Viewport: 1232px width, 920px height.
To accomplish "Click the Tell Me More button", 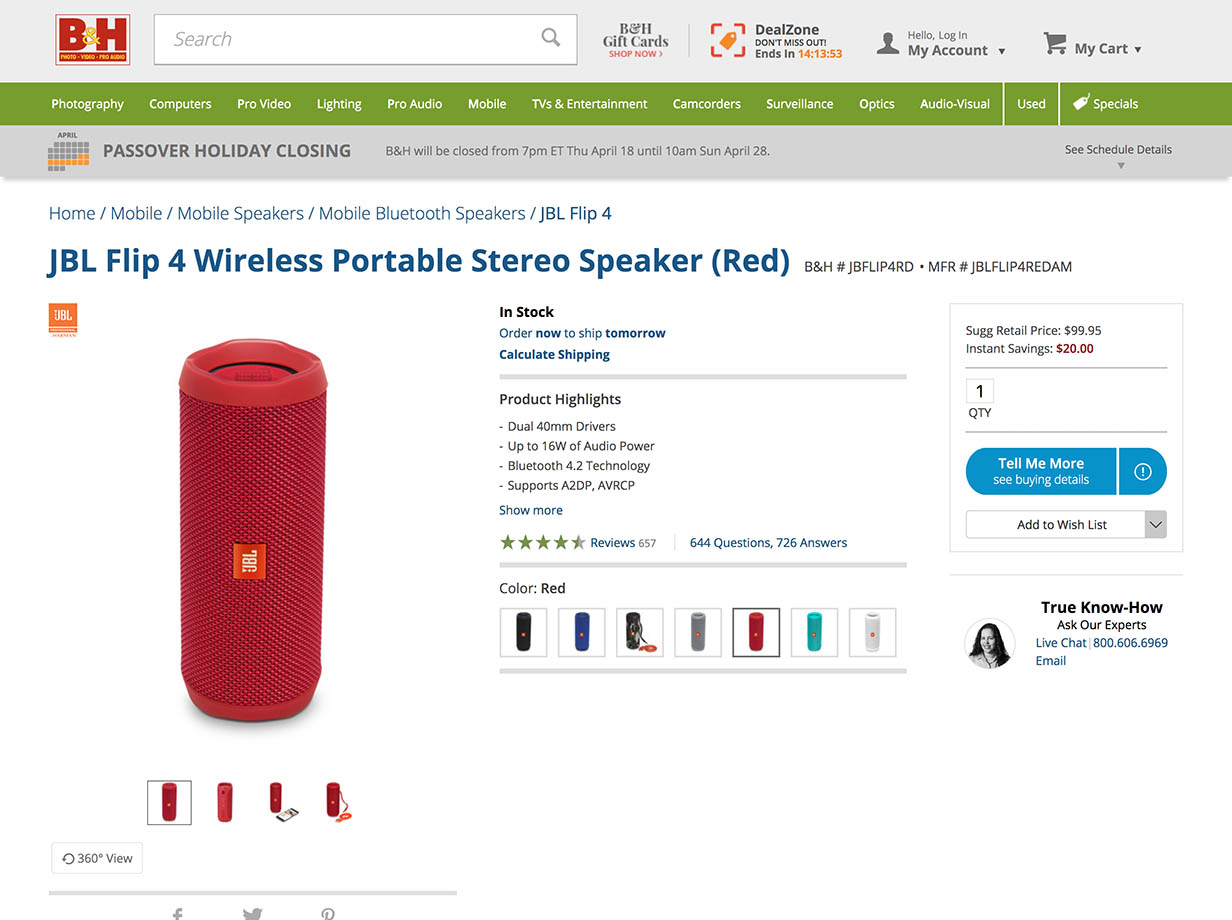I will click(x=1040, y=471).
